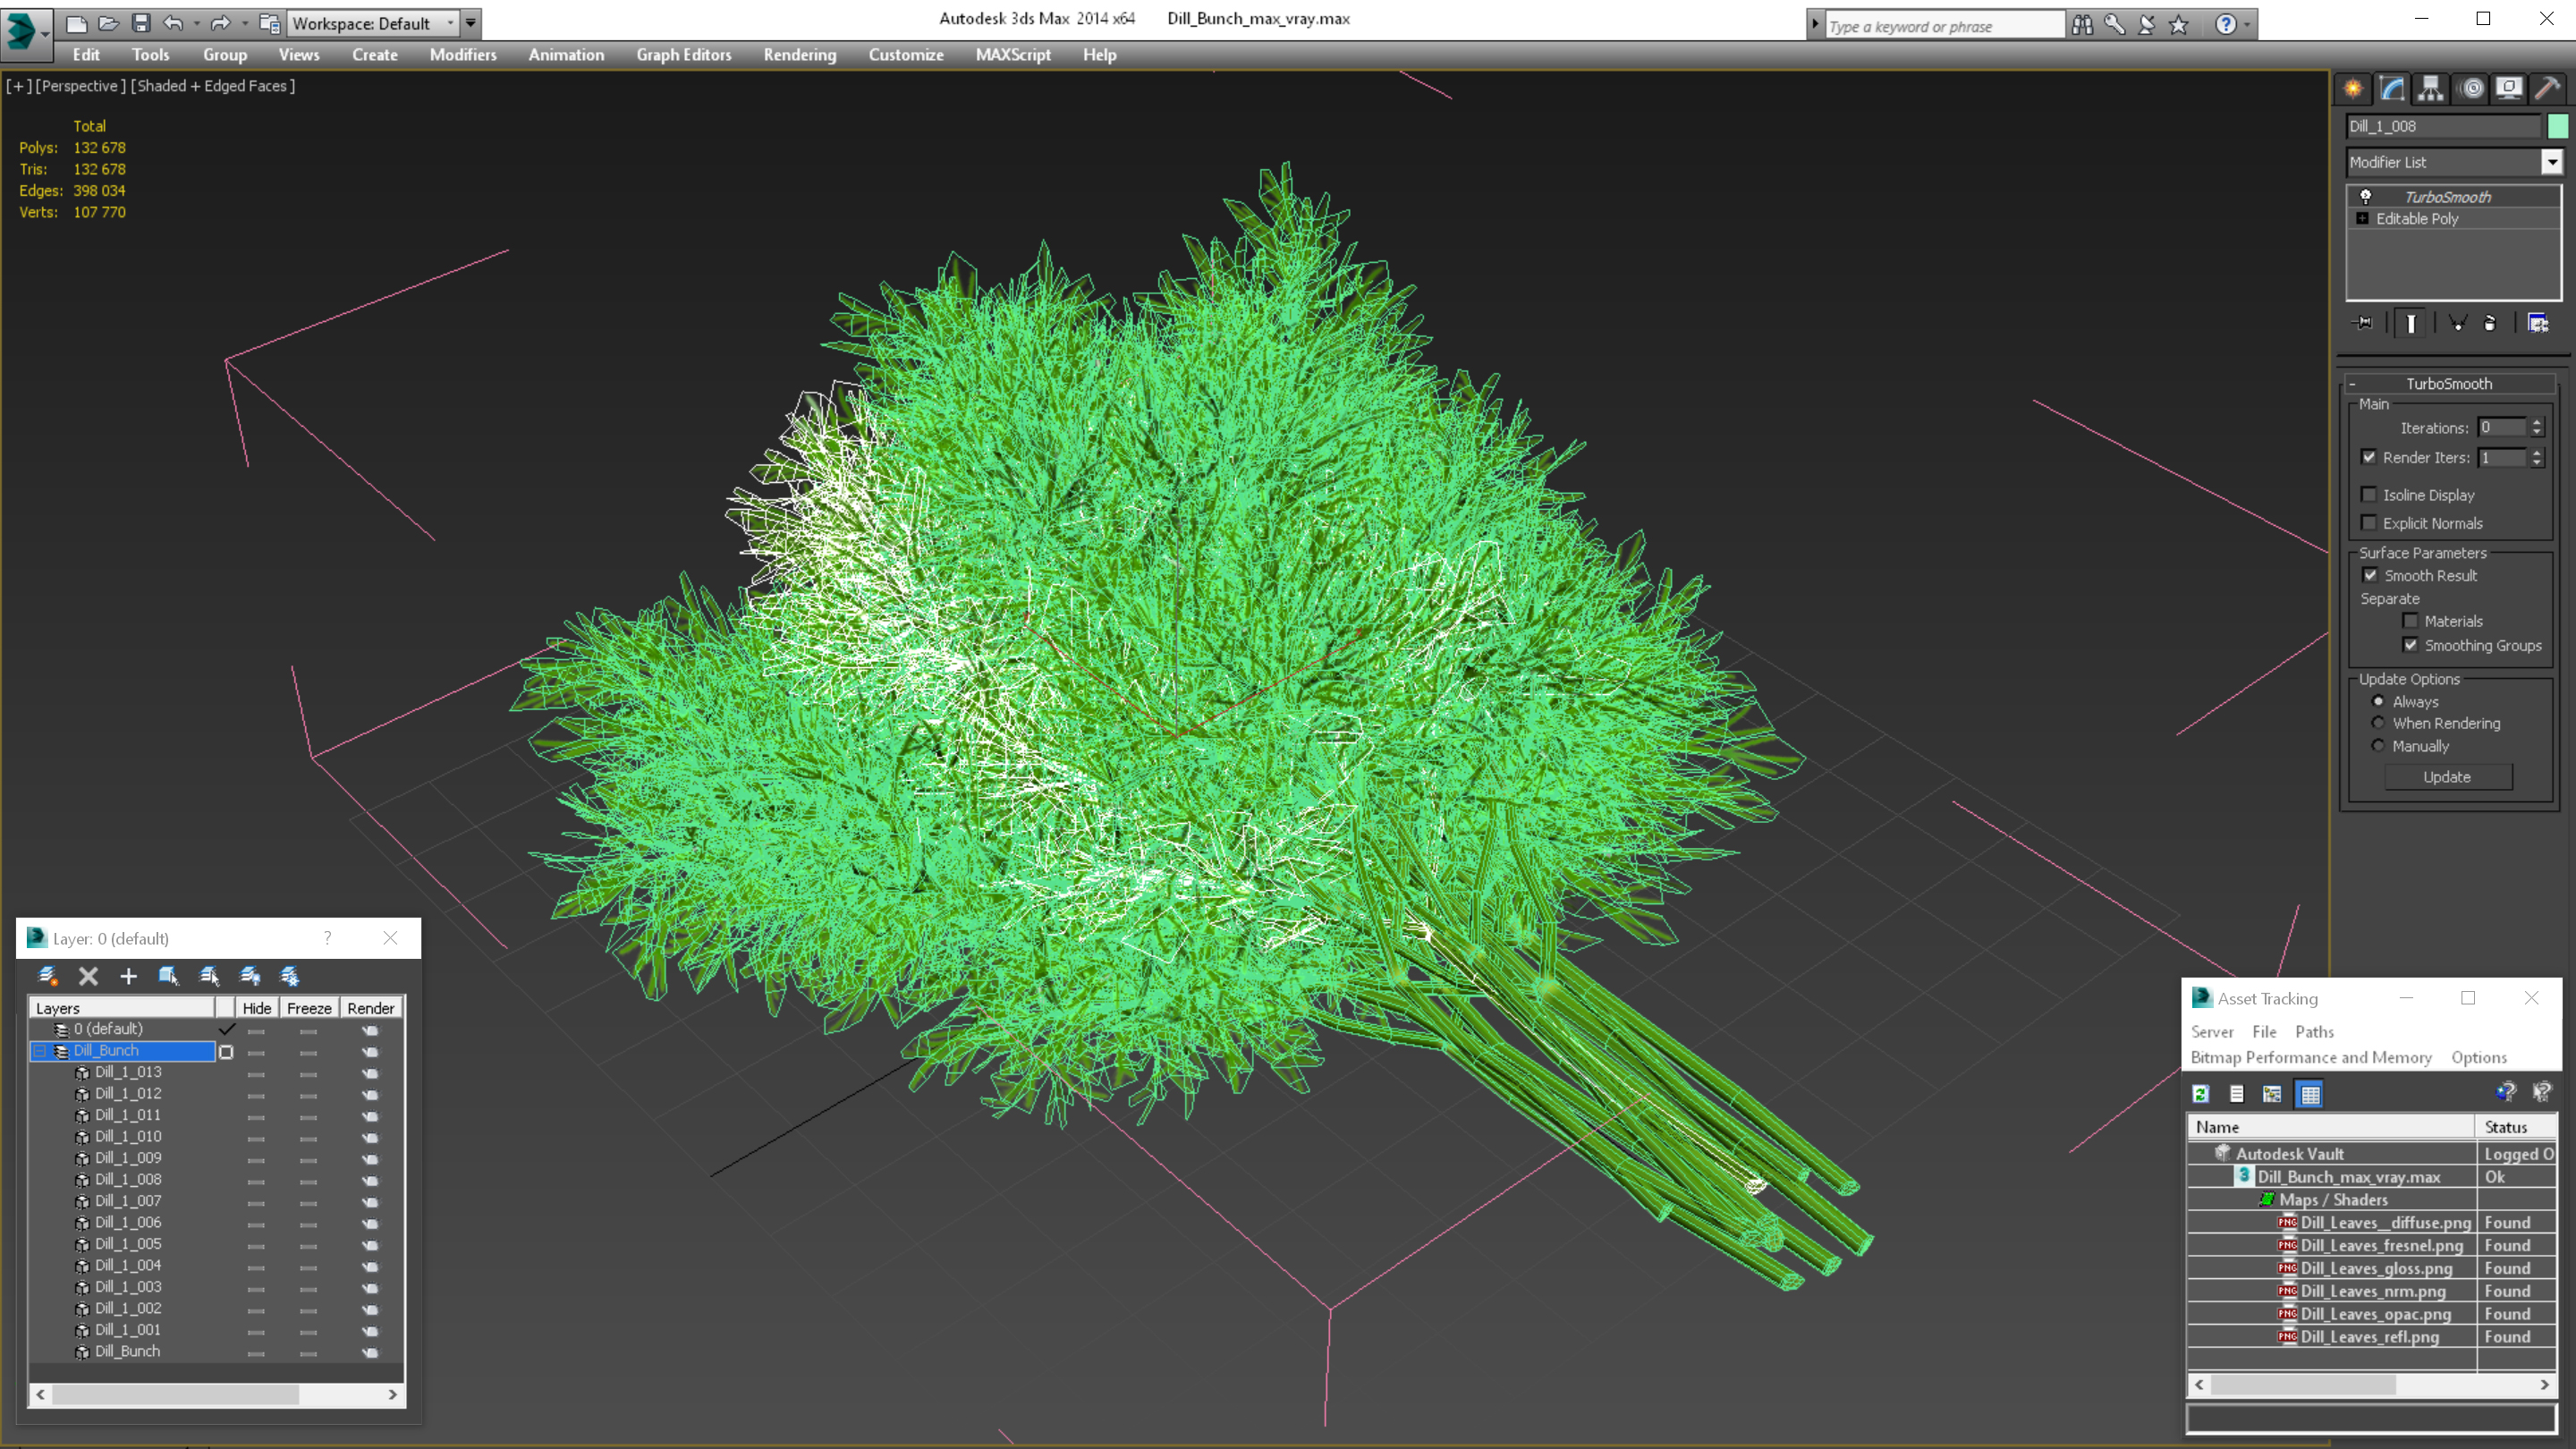2576x1449 pixels.
Task: Collapse the TurboSmooth rollout header
Action: click(x=2449, y=384)
